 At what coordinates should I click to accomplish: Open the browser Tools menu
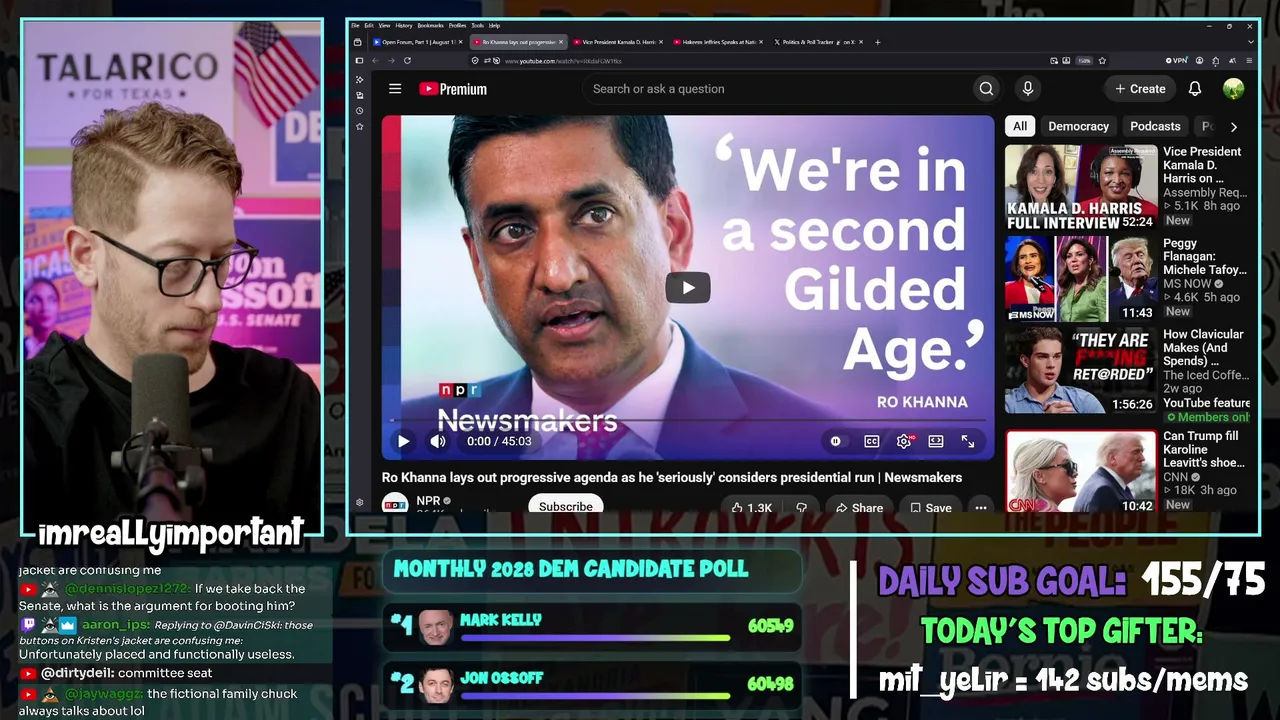pyautogui.click(x=478, y=25)
